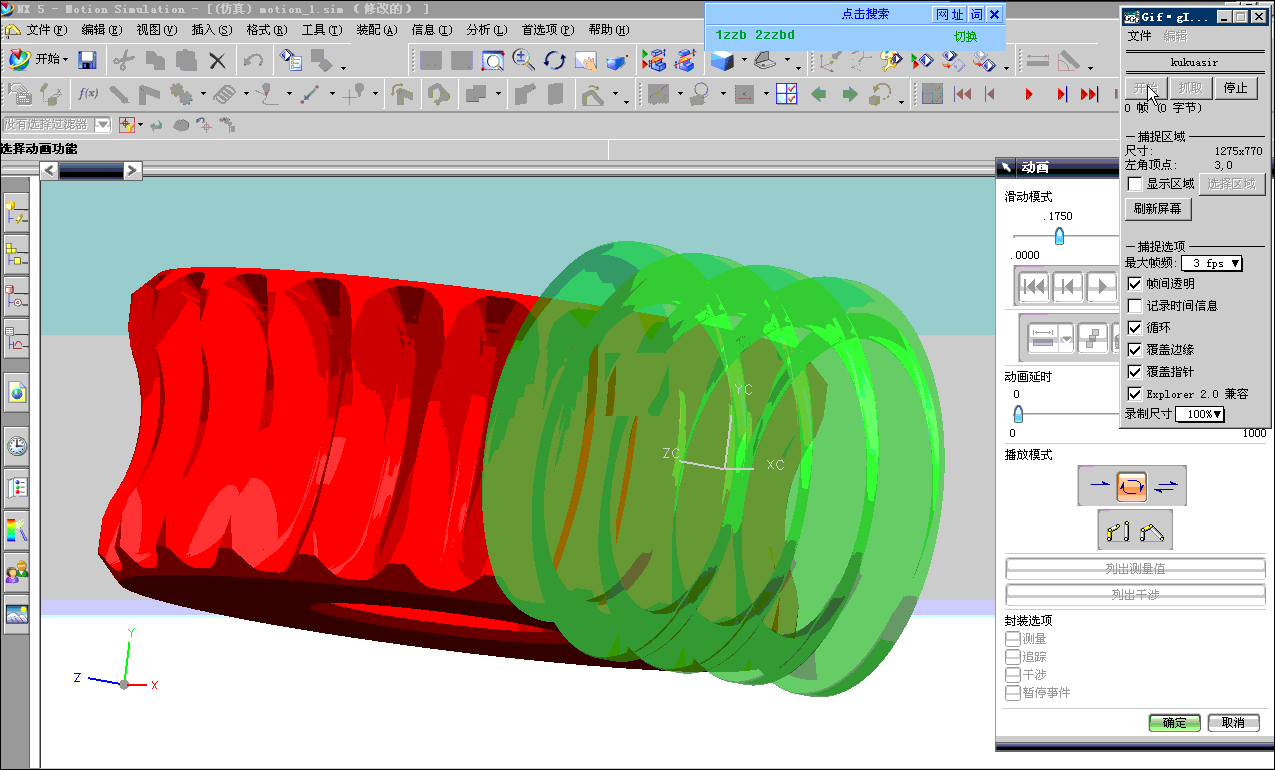Select back-and-forth play mode icon

tap(1166, 486)
